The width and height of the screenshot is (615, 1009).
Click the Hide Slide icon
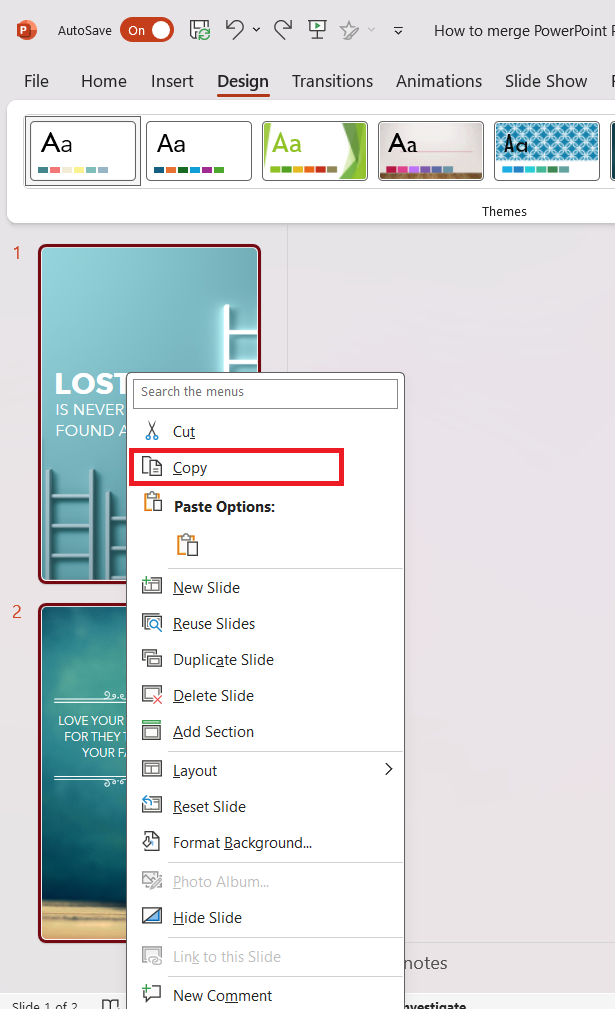click(152, 915)
